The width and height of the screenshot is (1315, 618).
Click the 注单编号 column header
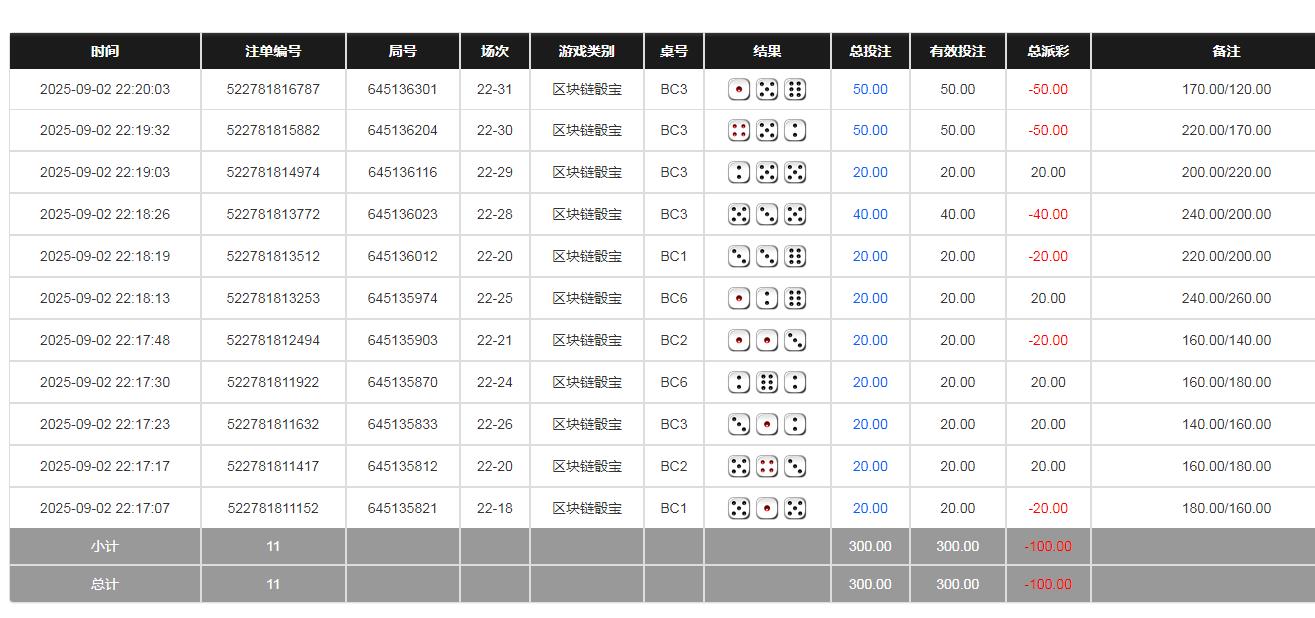[x=273, y=51]
